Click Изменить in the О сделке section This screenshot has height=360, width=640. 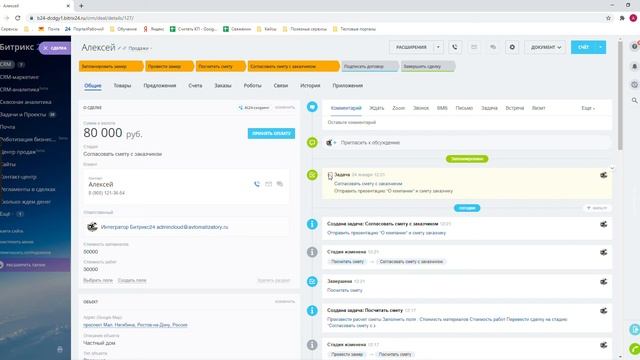click(x=284, y=107)
